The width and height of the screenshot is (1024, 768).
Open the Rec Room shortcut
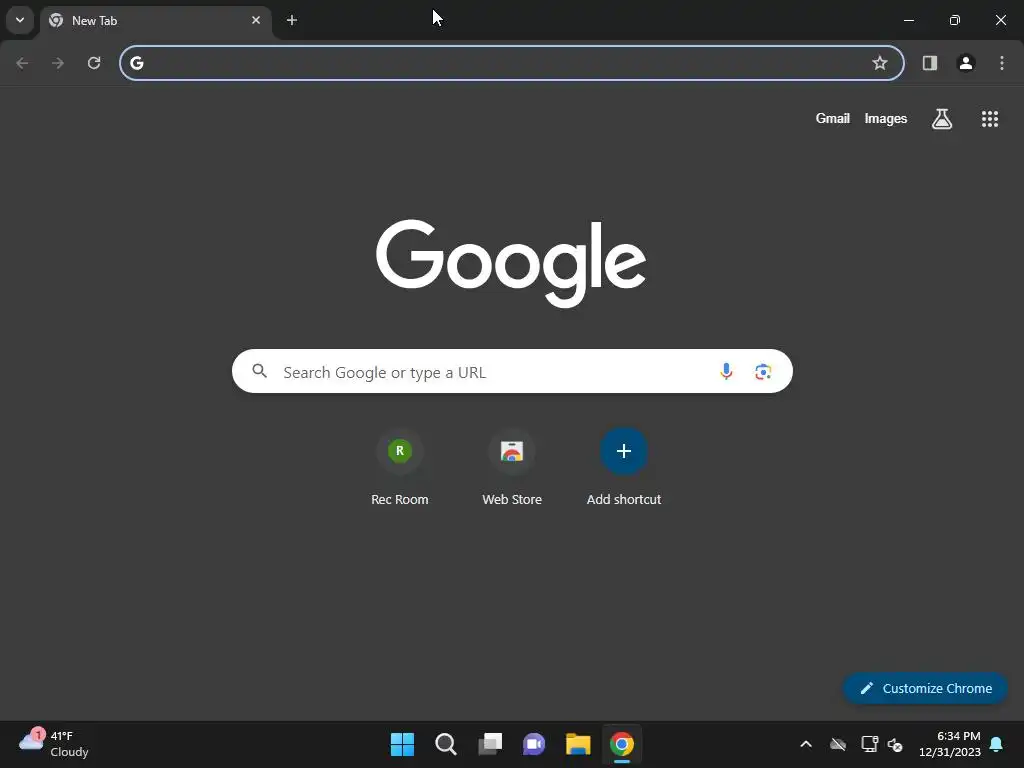pyautogui.click(x=400, y=466)
